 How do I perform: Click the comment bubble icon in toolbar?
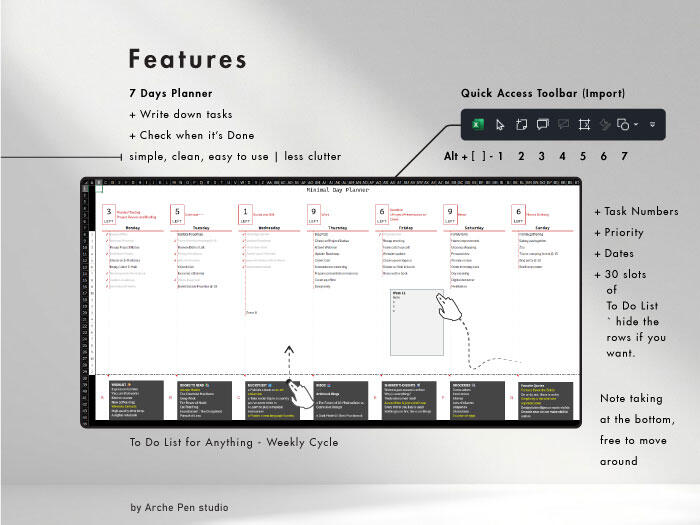[x=542, y=125]
